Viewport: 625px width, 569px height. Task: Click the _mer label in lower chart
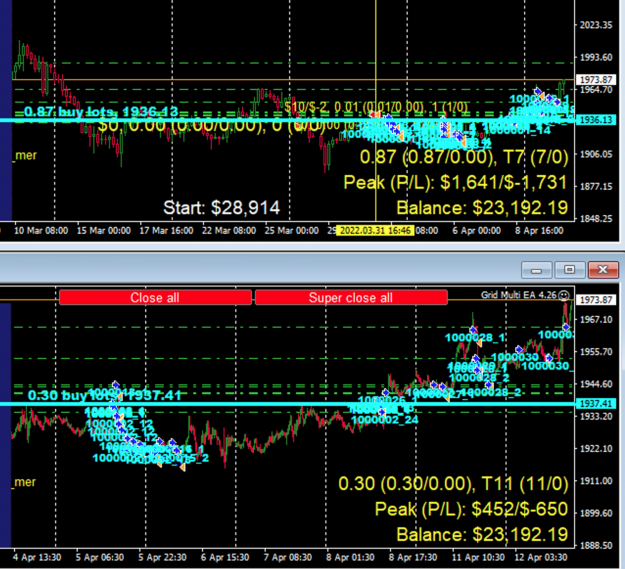tap(25, 482)
